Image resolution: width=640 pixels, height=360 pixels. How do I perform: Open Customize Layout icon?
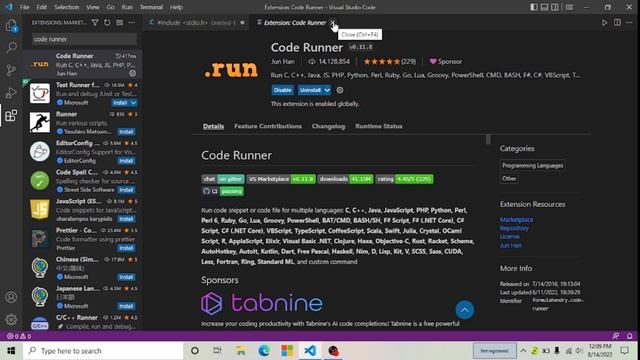click(569, 7)
